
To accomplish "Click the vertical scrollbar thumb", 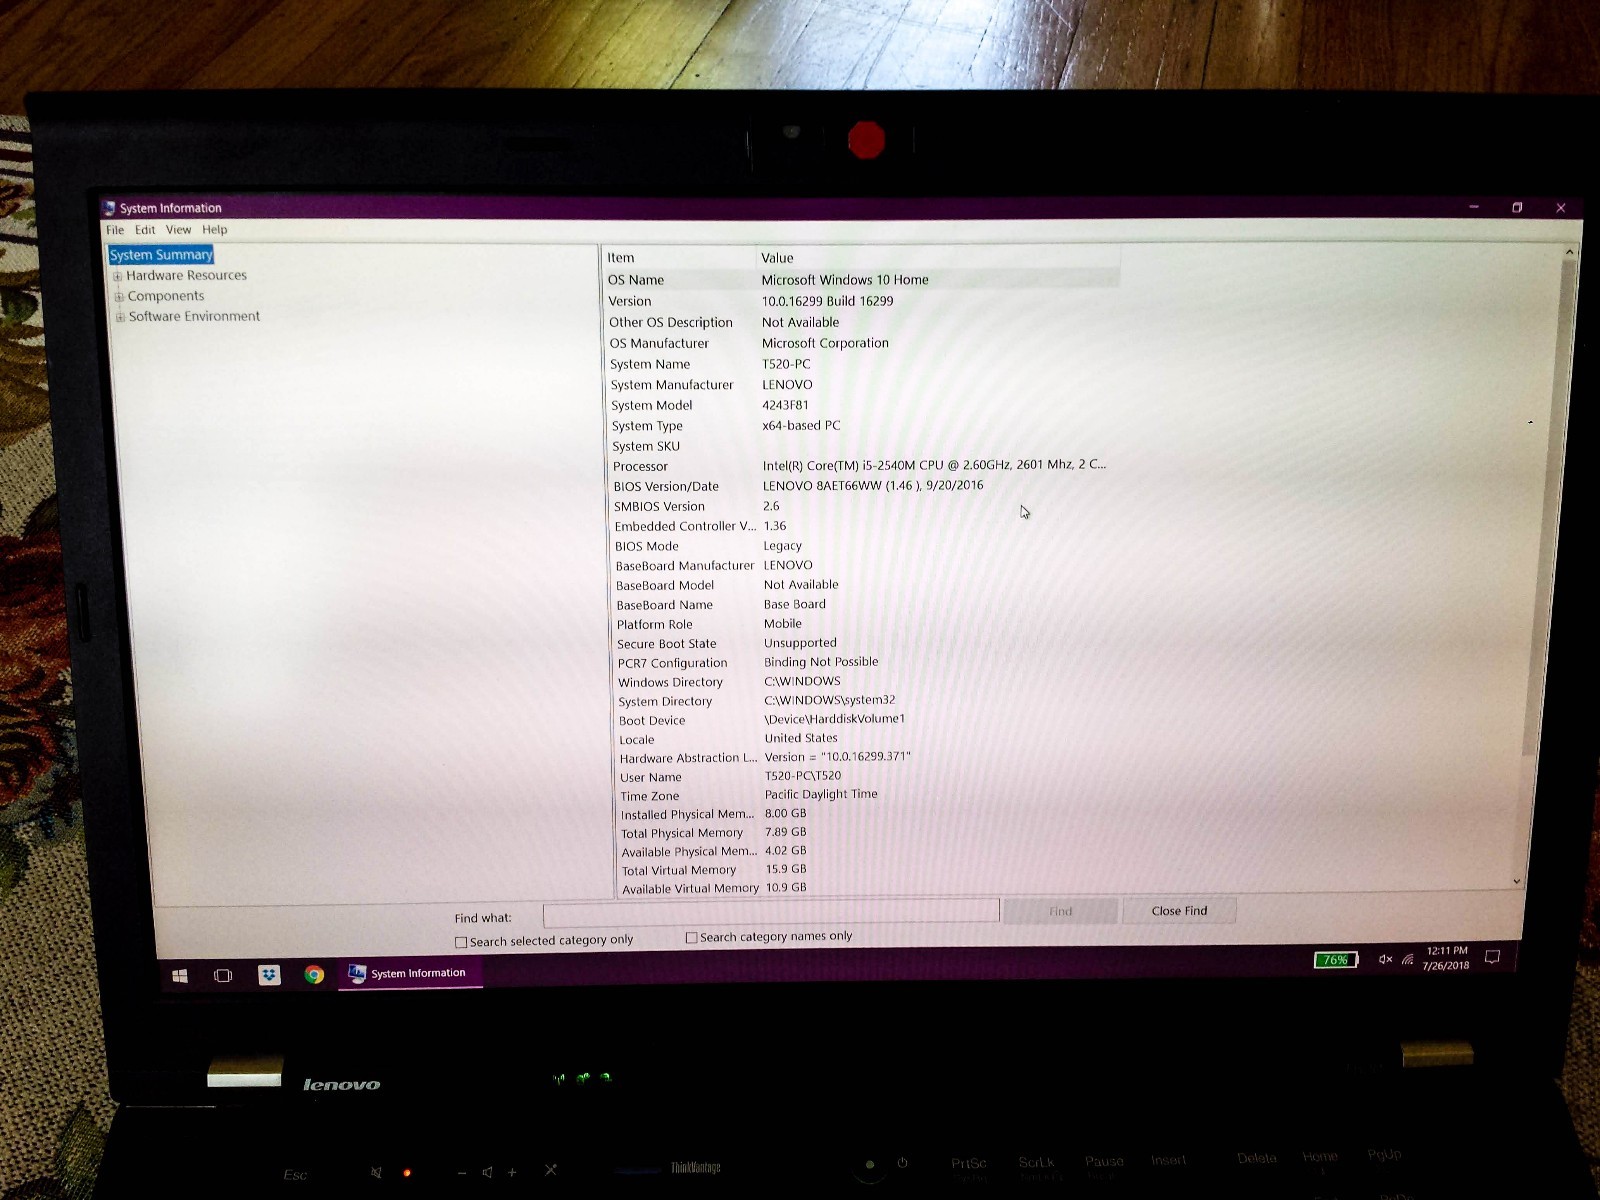I will pos(1546,510).
